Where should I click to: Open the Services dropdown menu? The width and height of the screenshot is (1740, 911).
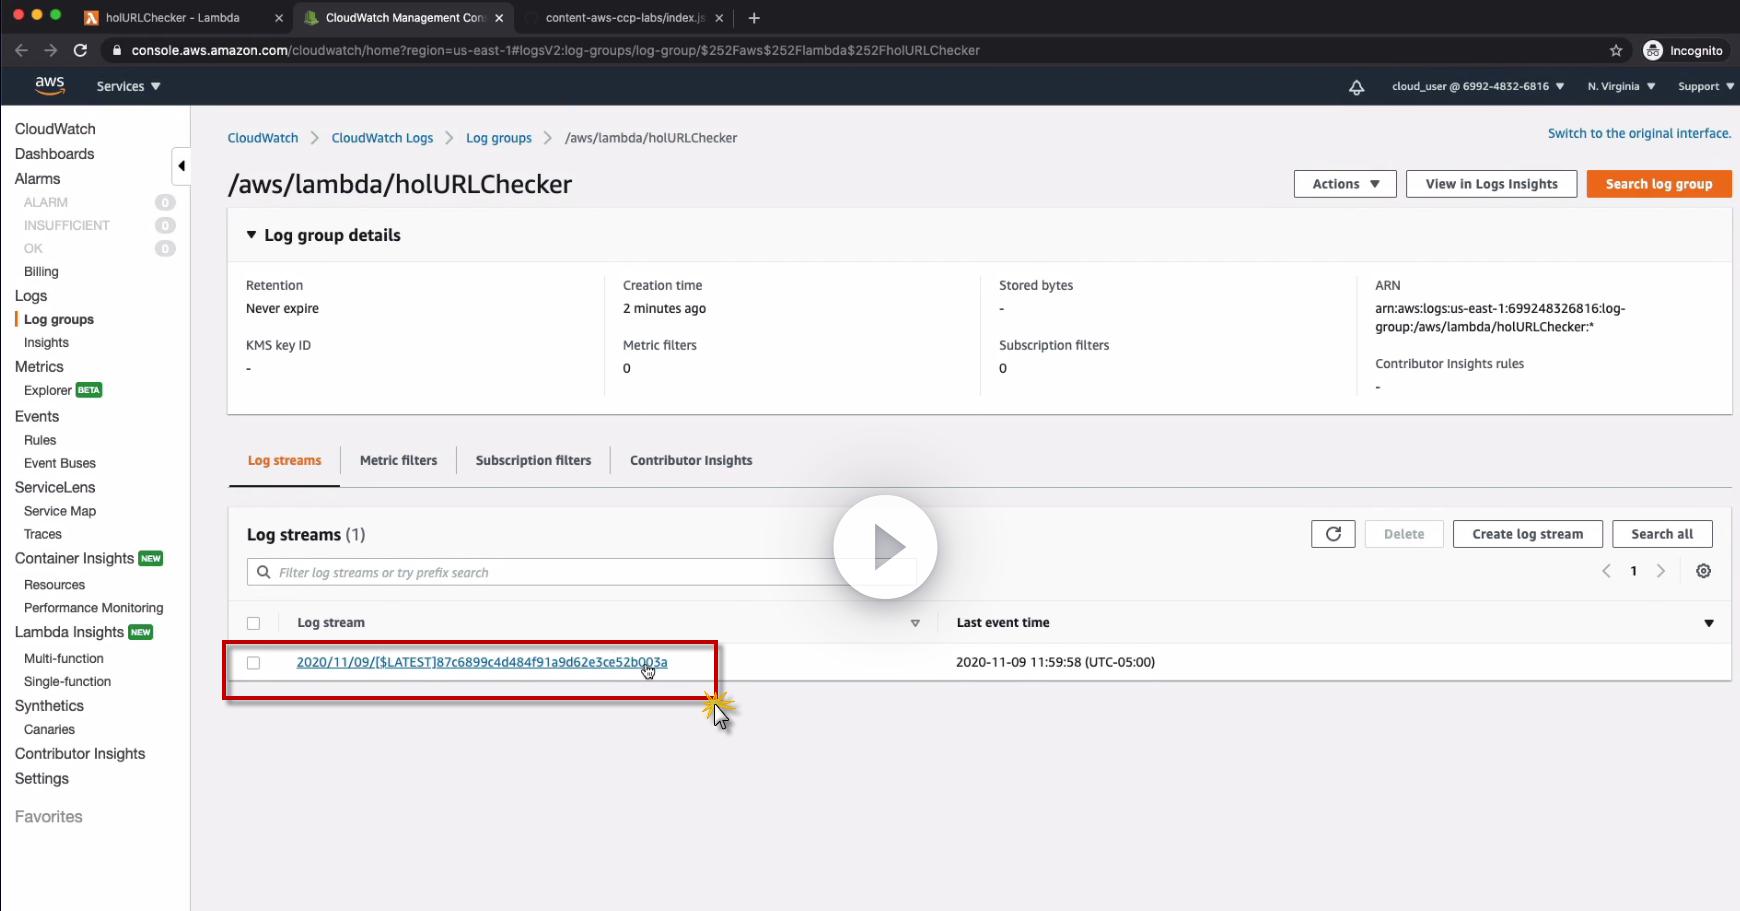[128, 87]
